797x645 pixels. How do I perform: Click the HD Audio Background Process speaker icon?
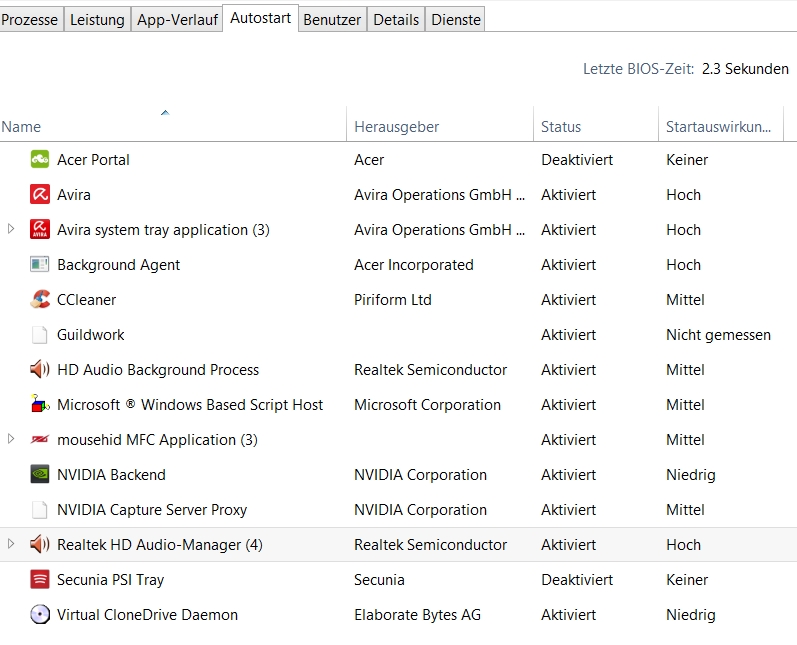40,370
